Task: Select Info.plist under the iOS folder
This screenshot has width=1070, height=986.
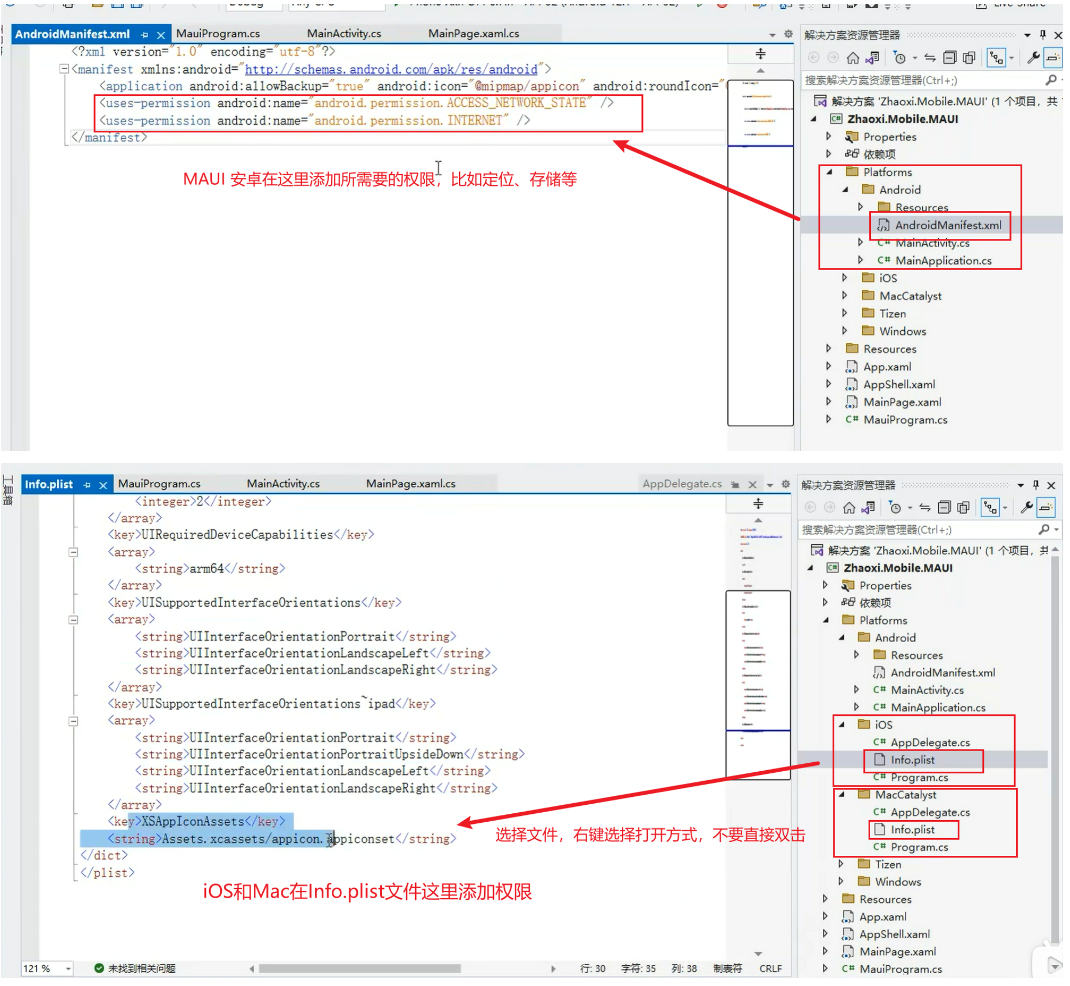Action: coord(912,760)
